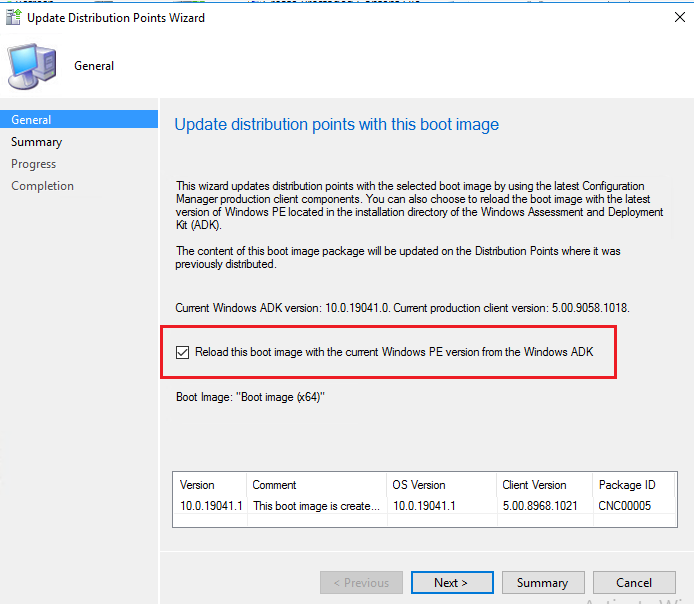The image size is (694, 604).
Task: Cancel the wizard
Action: click(x=634, y=582)
